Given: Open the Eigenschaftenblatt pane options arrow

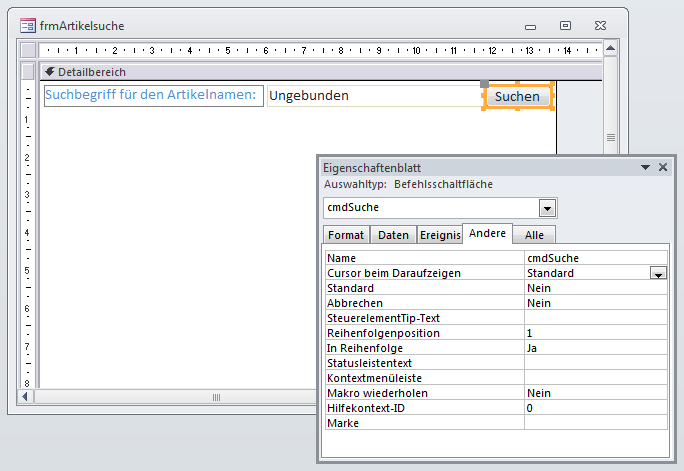Looking at the screenshot, I should (x=645, y=167).
